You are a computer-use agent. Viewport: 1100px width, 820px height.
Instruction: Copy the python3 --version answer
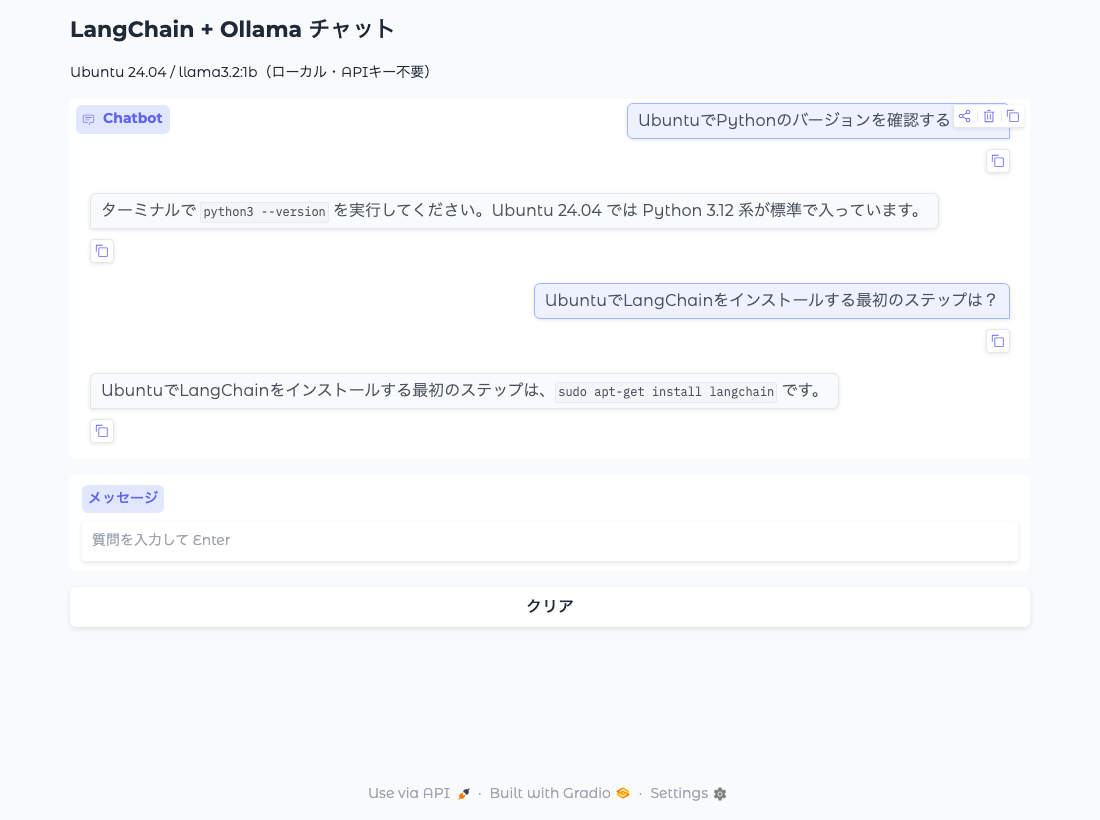[x=102, y=251]
